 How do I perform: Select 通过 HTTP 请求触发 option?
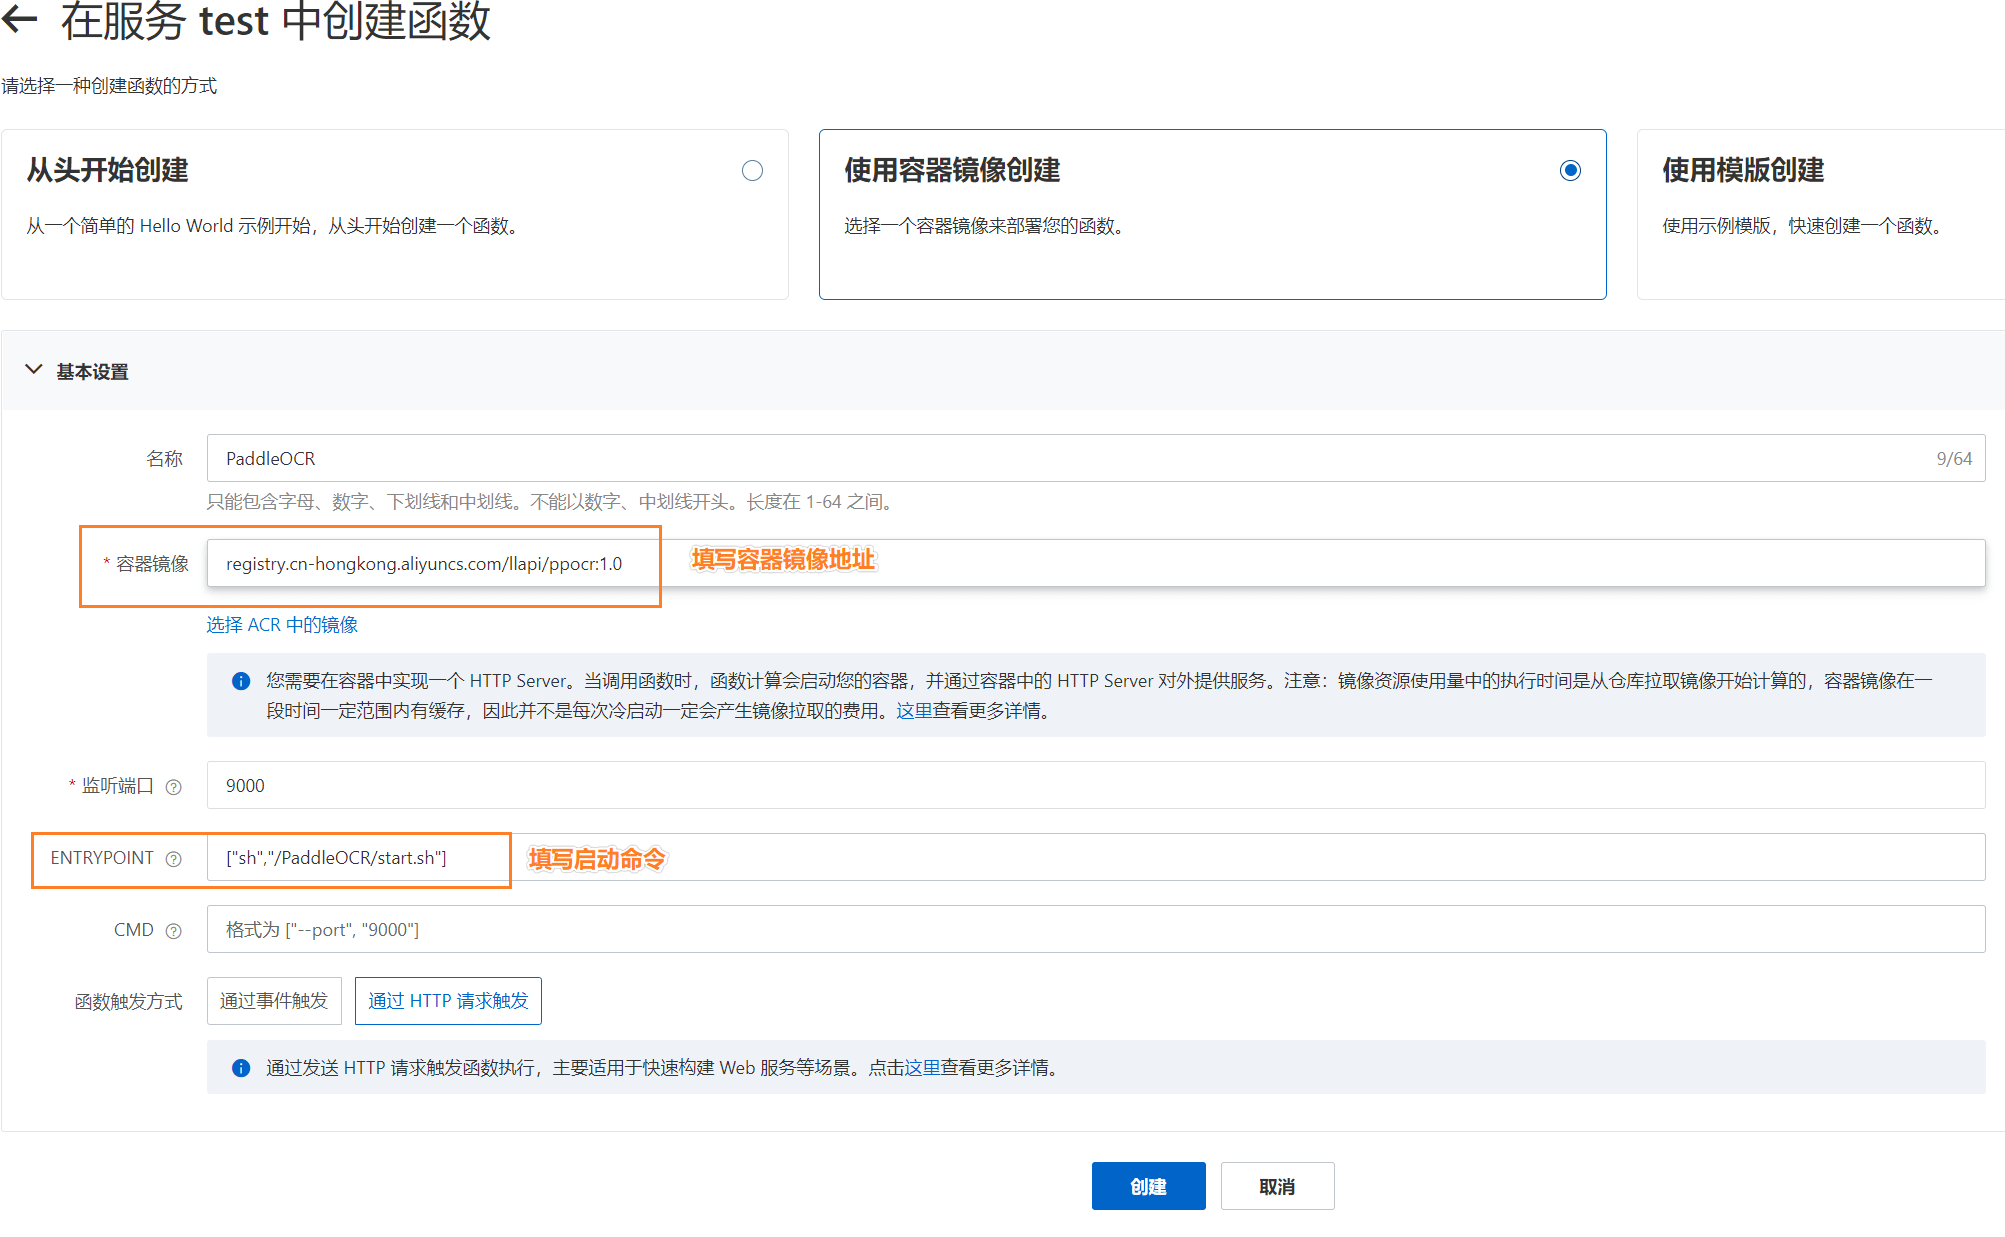[448, 1001]
